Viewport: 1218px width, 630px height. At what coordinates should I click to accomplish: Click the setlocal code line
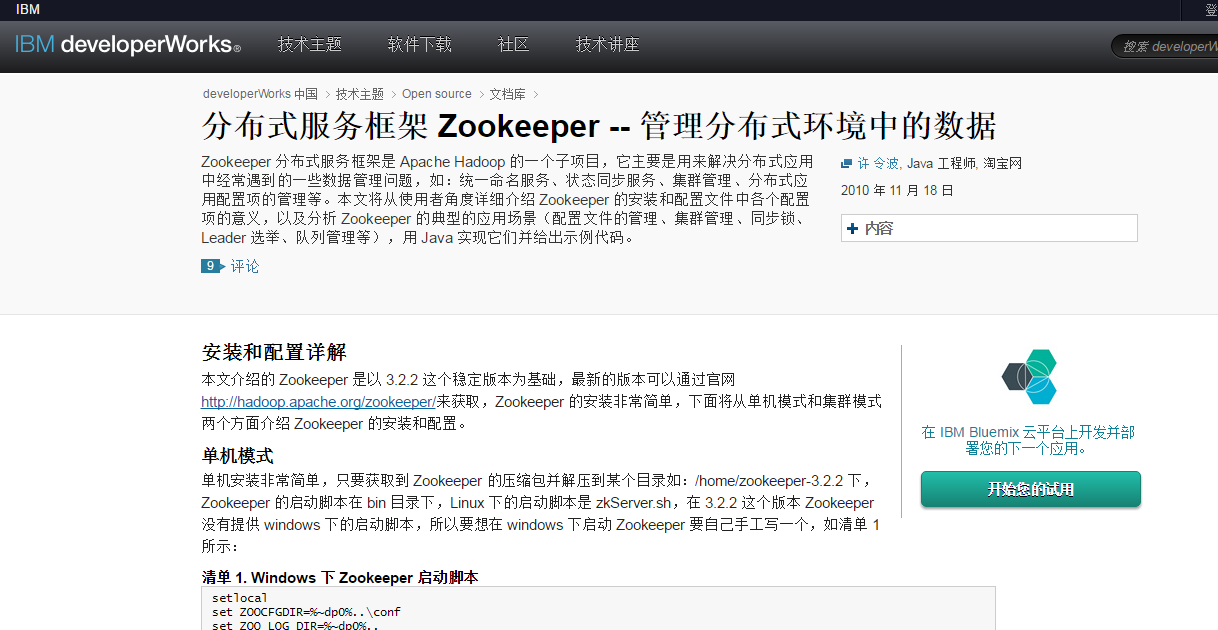pos(240,597)
